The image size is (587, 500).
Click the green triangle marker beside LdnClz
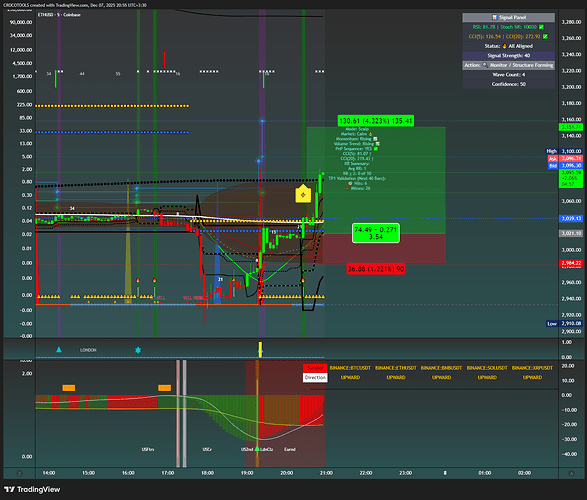(257, 449)
